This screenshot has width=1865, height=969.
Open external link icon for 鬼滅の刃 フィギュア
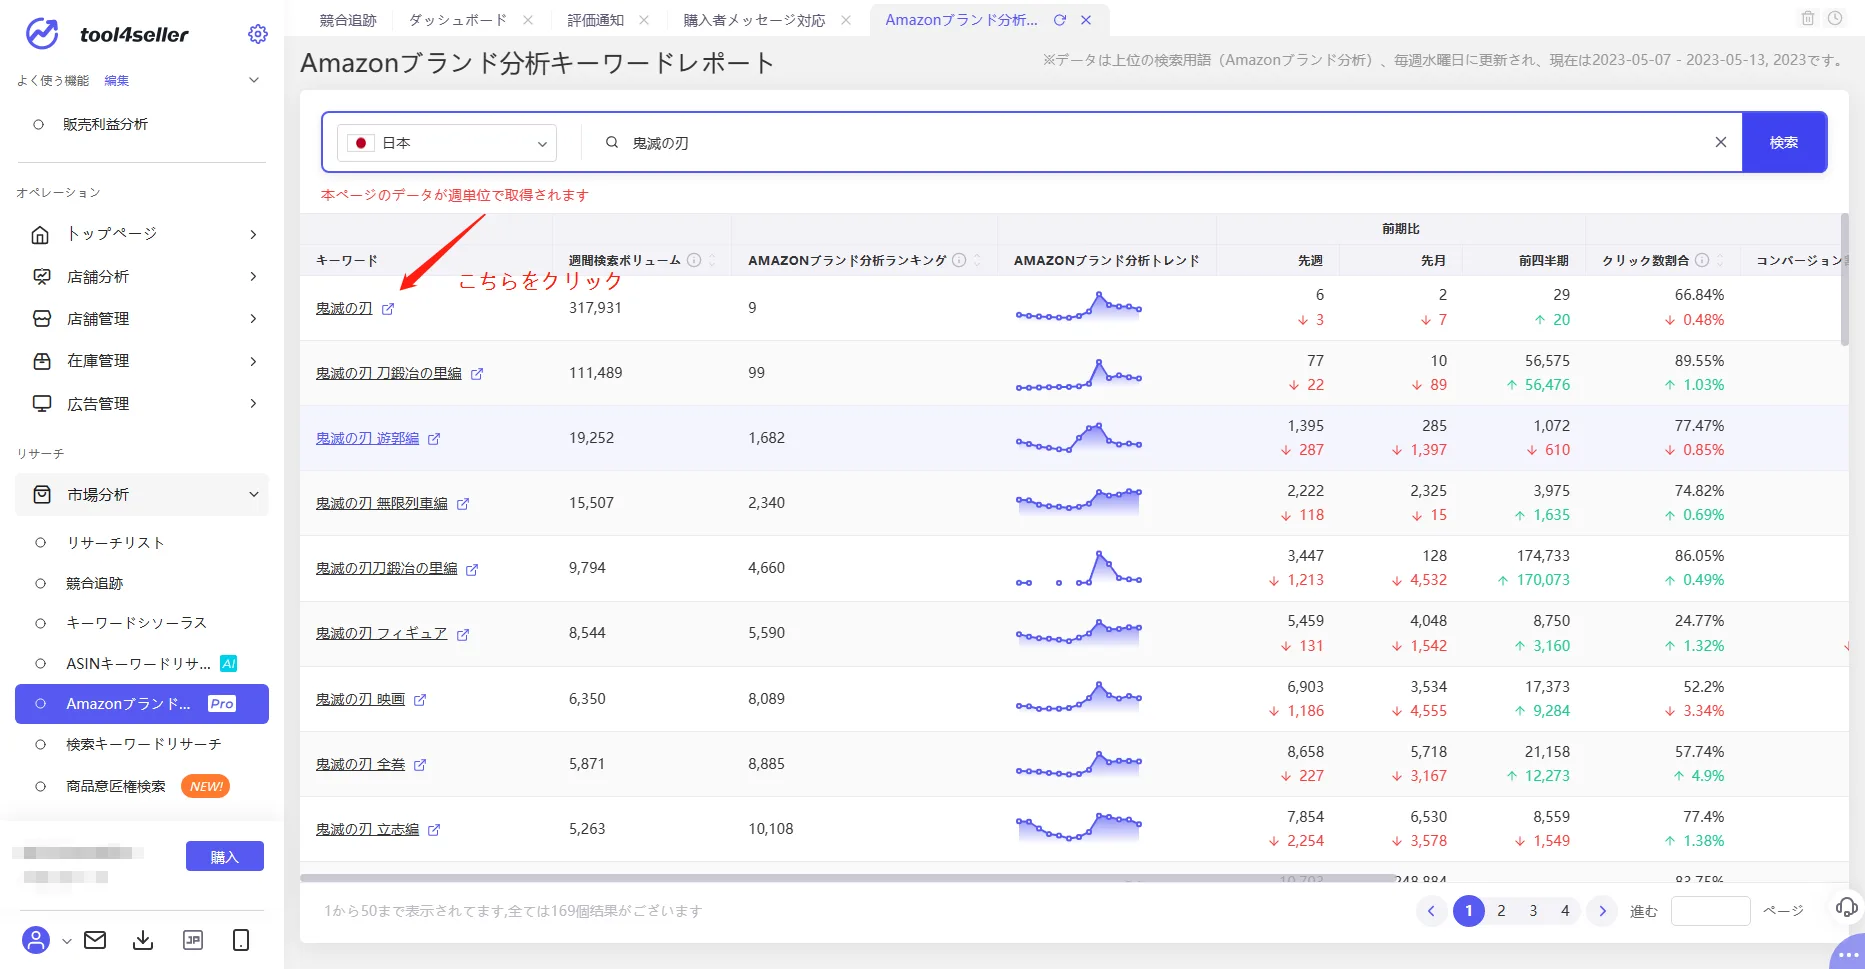463,634
